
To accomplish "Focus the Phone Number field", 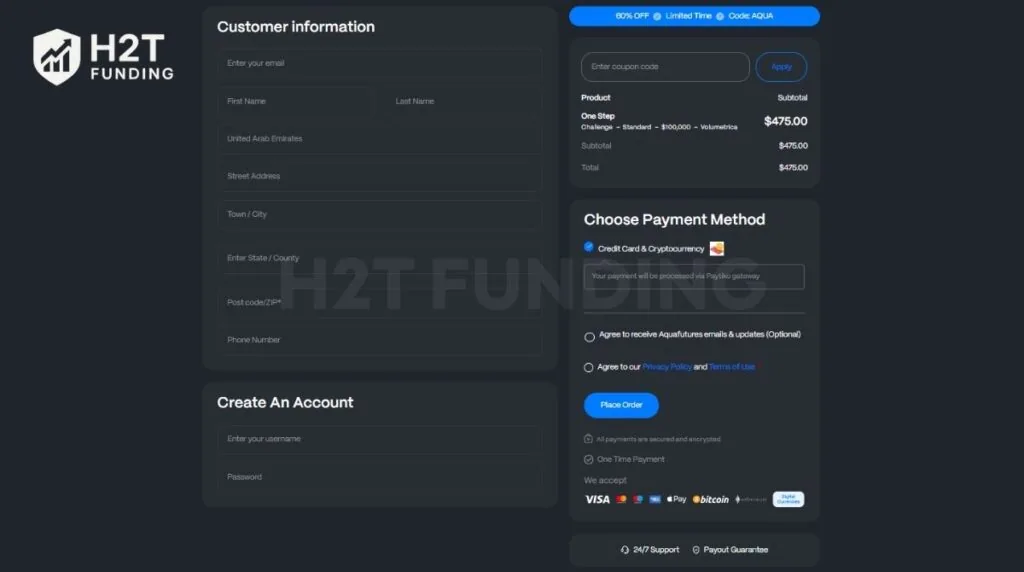I will 379,340.
